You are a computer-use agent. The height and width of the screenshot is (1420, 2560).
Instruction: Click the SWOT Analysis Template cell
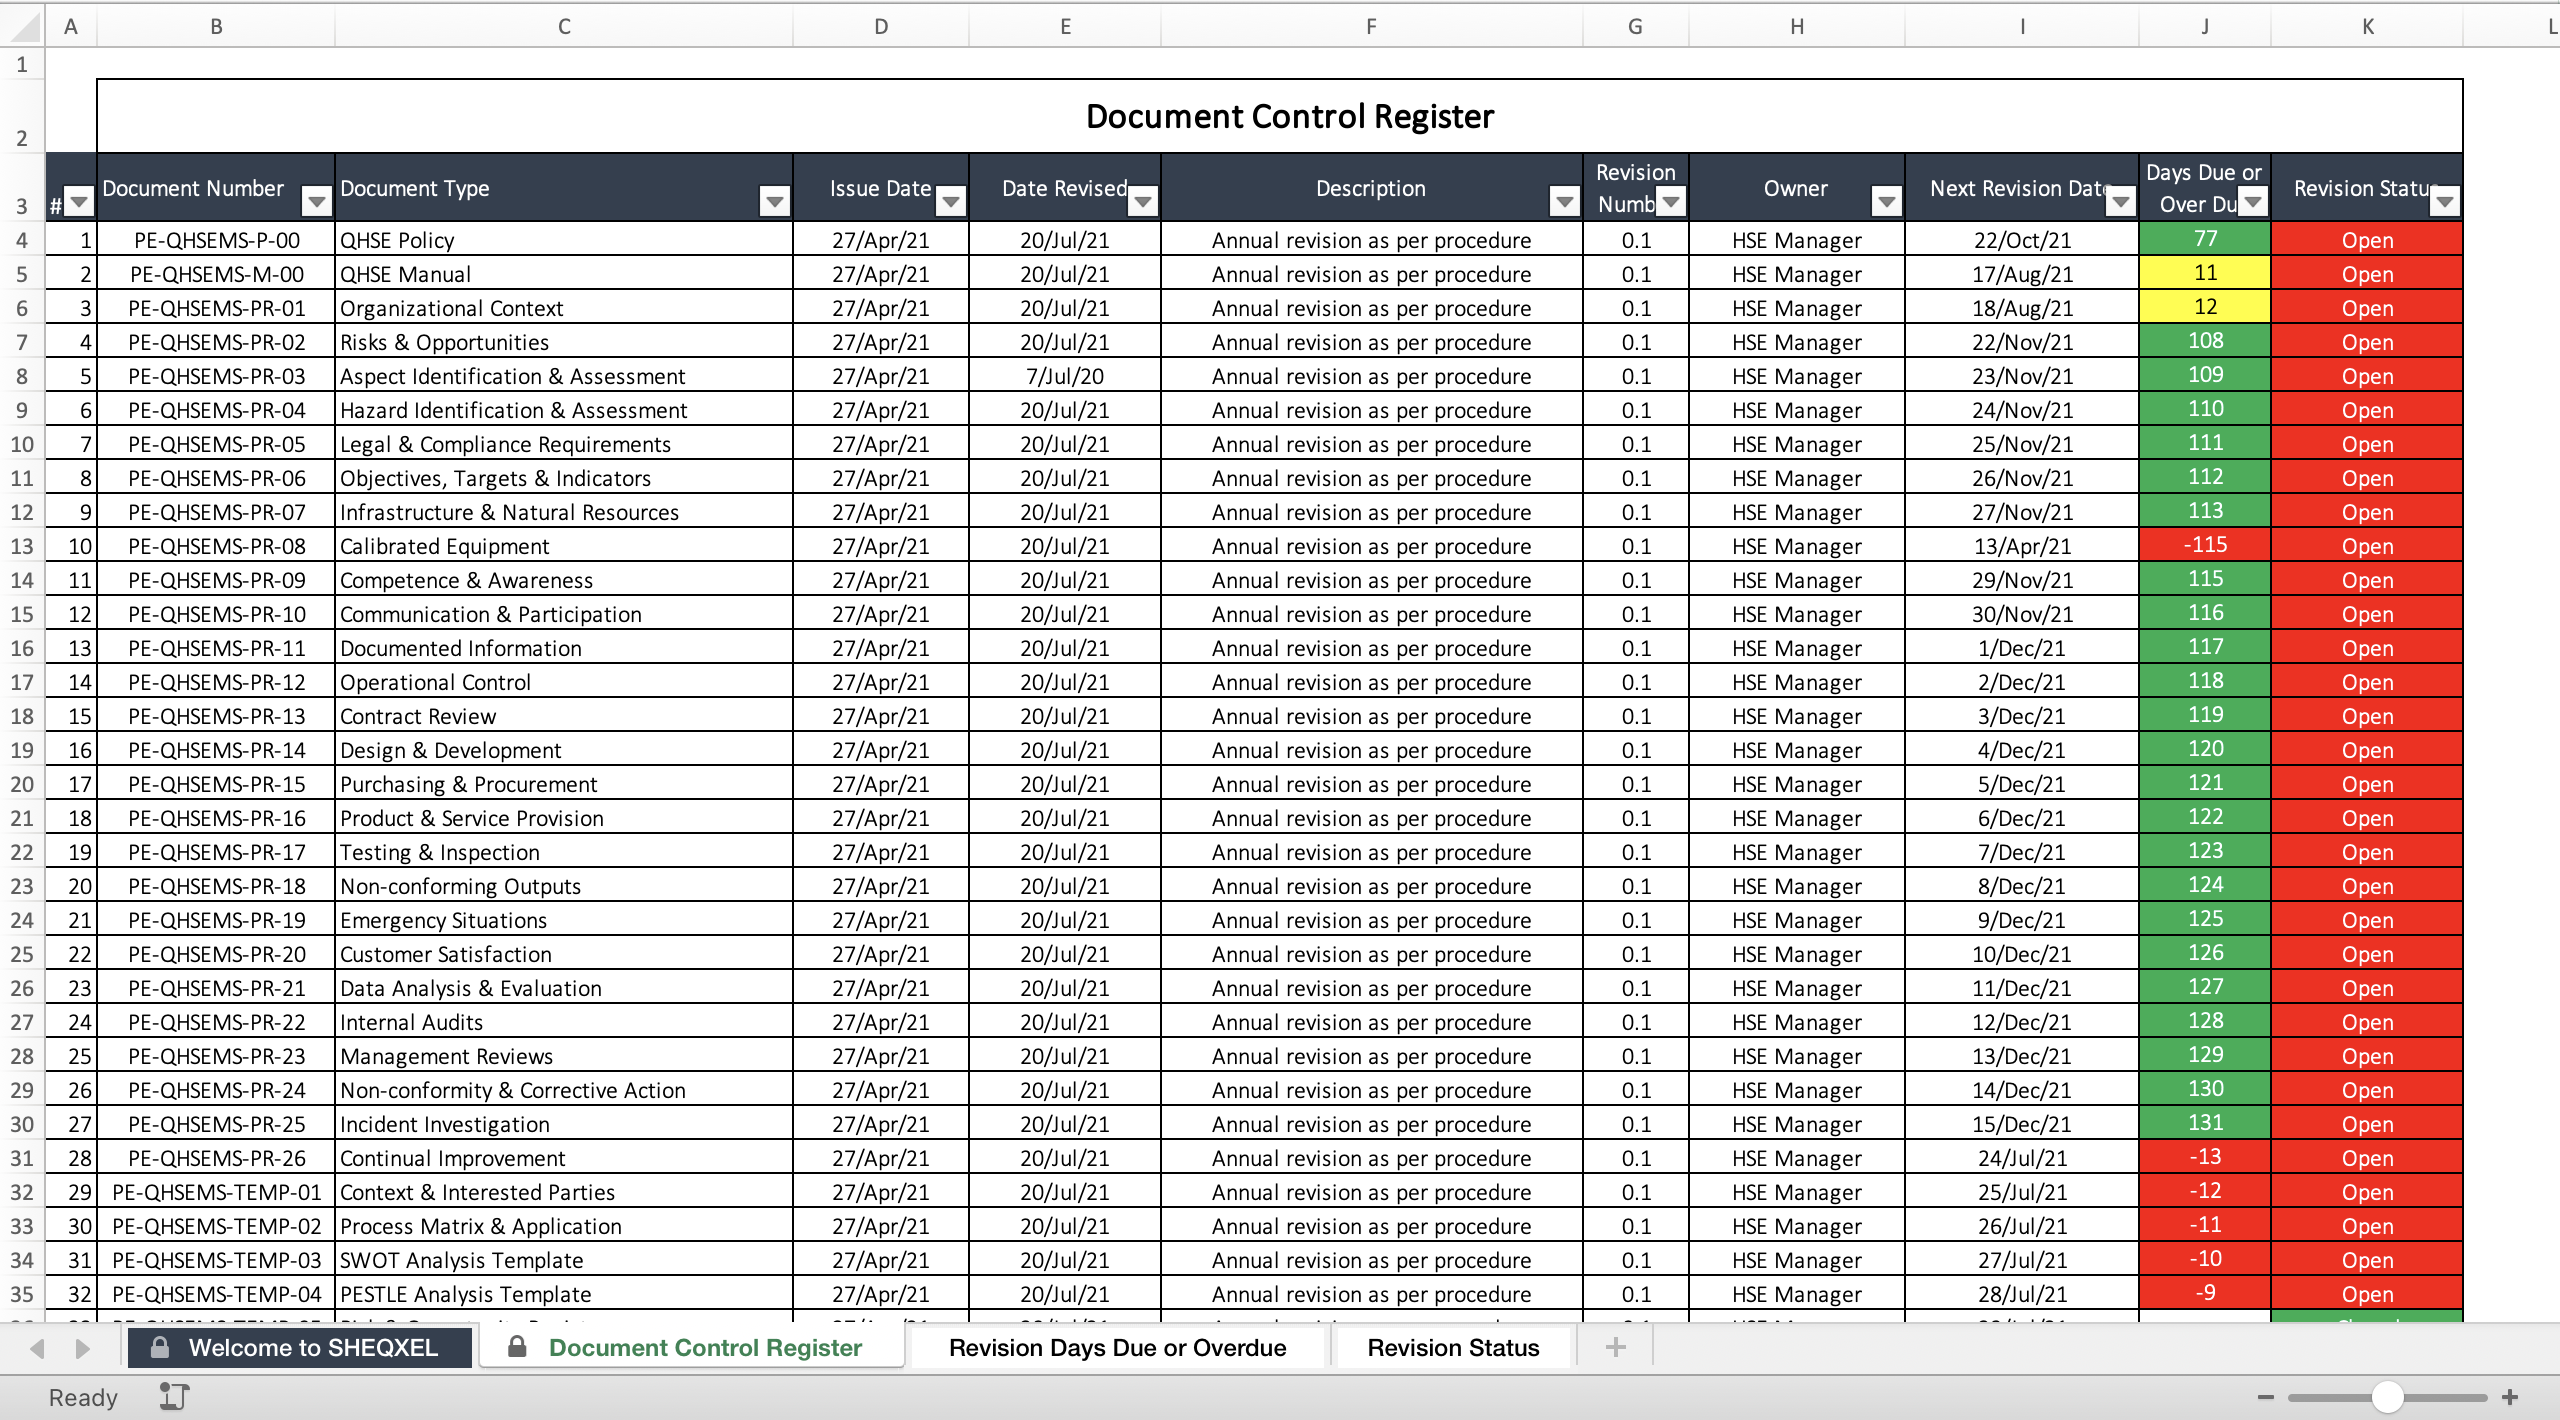[x=564, y=1260]
